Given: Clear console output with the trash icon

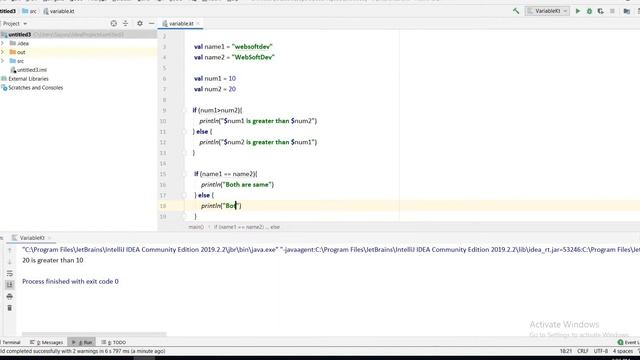Looking at the screenshot, I should pyautogui.click(x=9, y=308).
